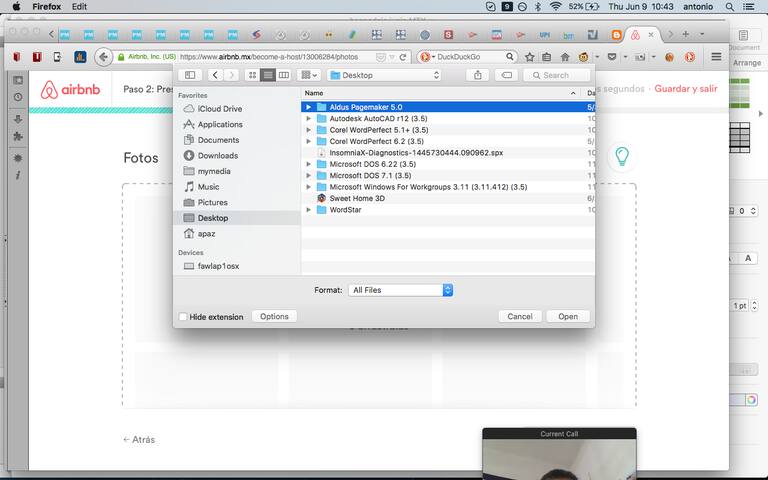The width and height of the screenshot is (768, 480).
Task: Click the Atrás back link
Action: tap(139, 440)
